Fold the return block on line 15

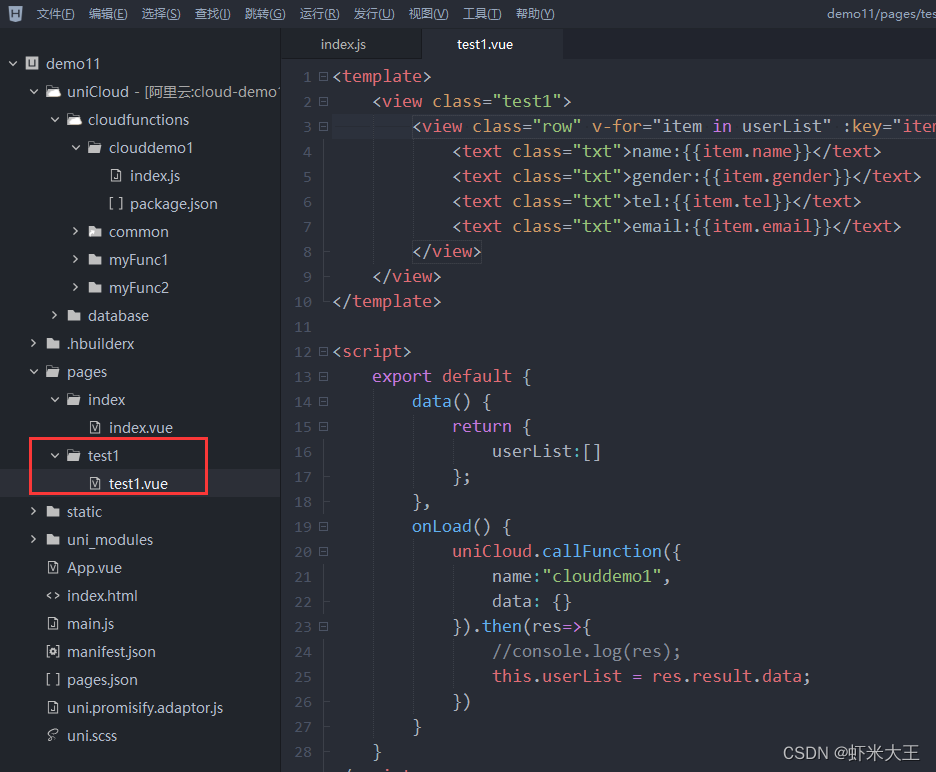(x=324, y=427)
